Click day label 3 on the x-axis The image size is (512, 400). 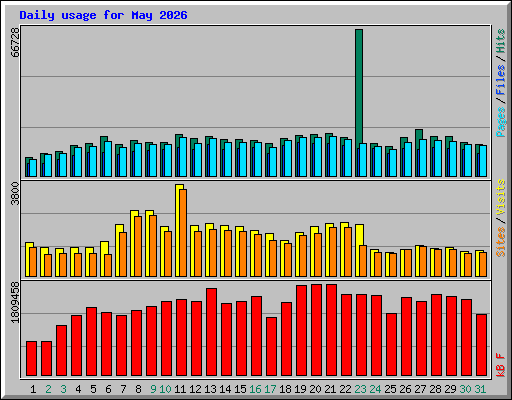tap(63, 389)
